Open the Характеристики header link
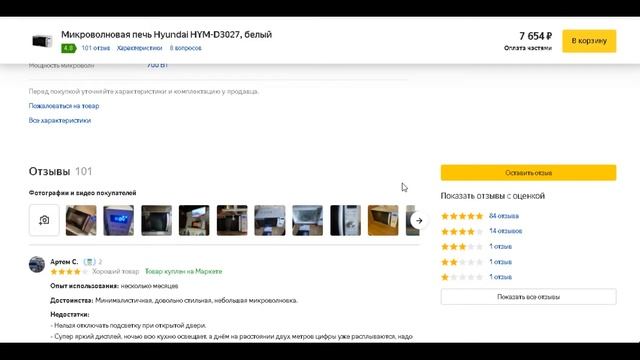The image size is (640, 360). click(140, 48)
